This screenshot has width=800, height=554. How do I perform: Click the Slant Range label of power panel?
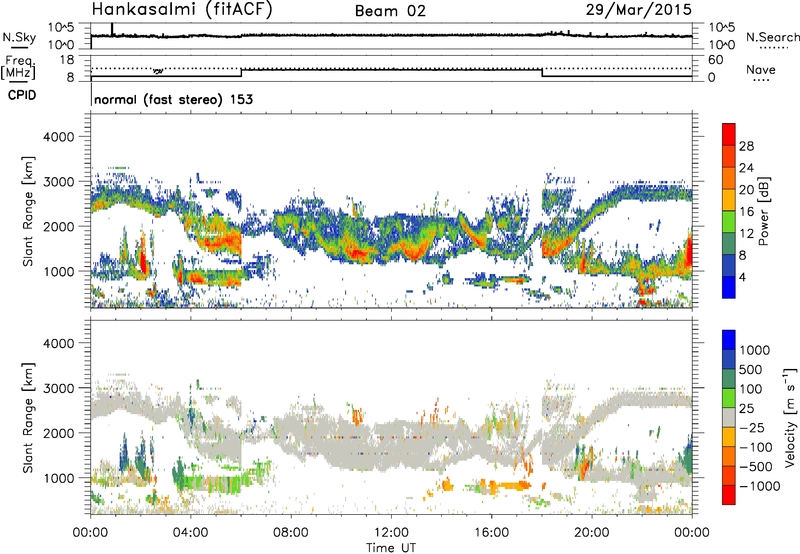(x=28, y=211)
